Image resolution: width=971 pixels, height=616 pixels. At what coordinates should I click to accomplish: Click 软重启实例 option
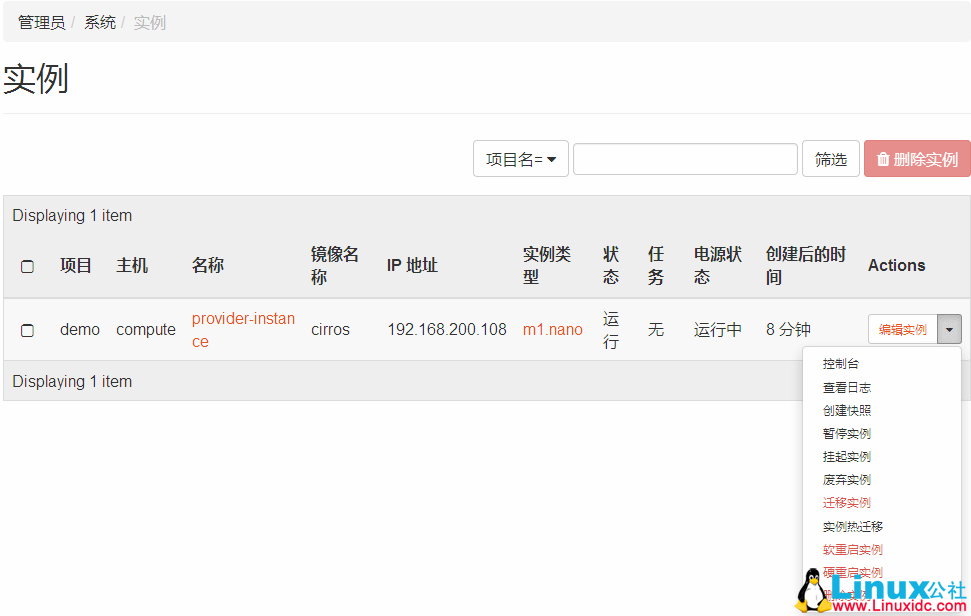click(x=851, y=549)
